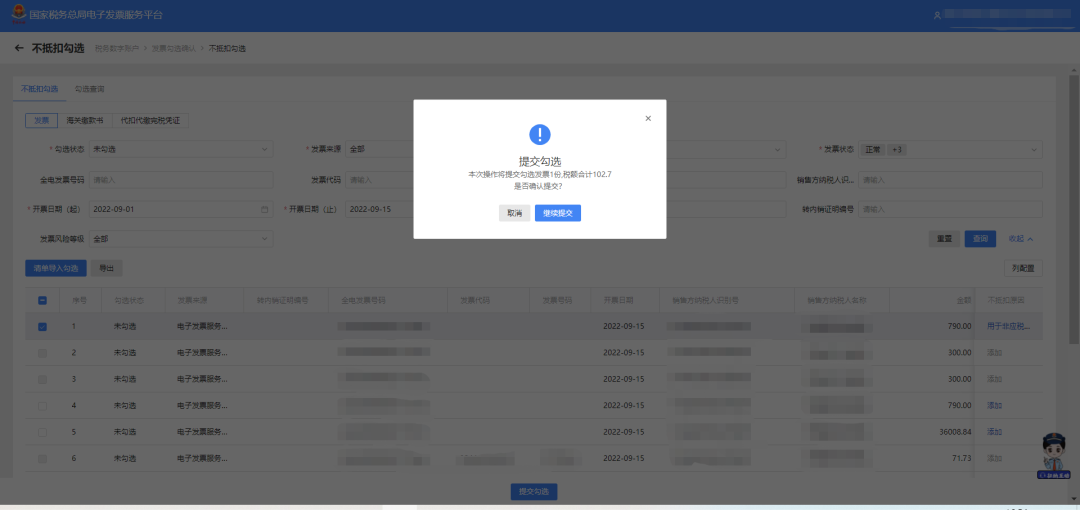Click the calendar icon in 开票日期（起）
This screenshot has height=511, width=1080.
click(x=264, y=210)
